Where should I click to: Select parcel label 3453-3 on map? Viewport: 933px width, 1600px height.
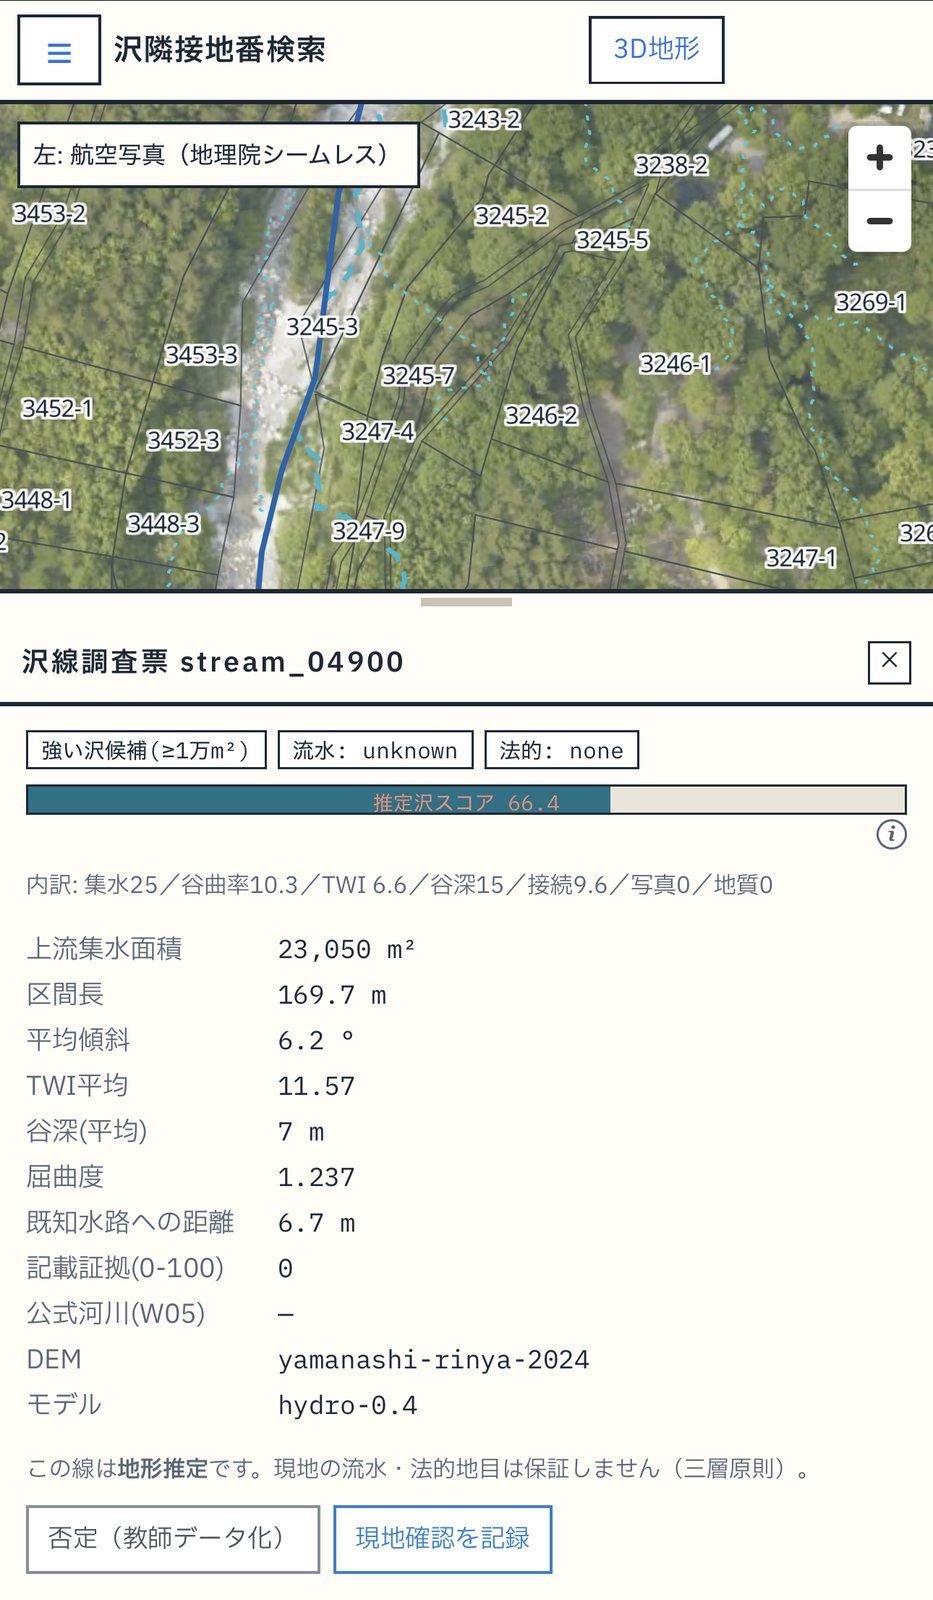pyautogui.click(x=201, y=355)
